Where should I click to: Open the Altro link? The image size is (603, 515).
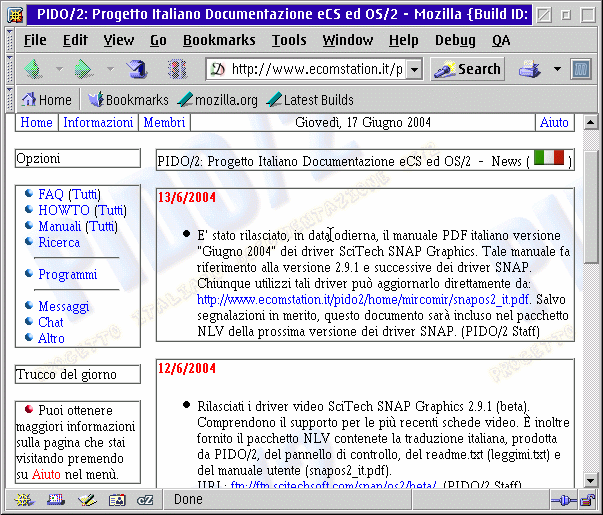click(51, 338)
